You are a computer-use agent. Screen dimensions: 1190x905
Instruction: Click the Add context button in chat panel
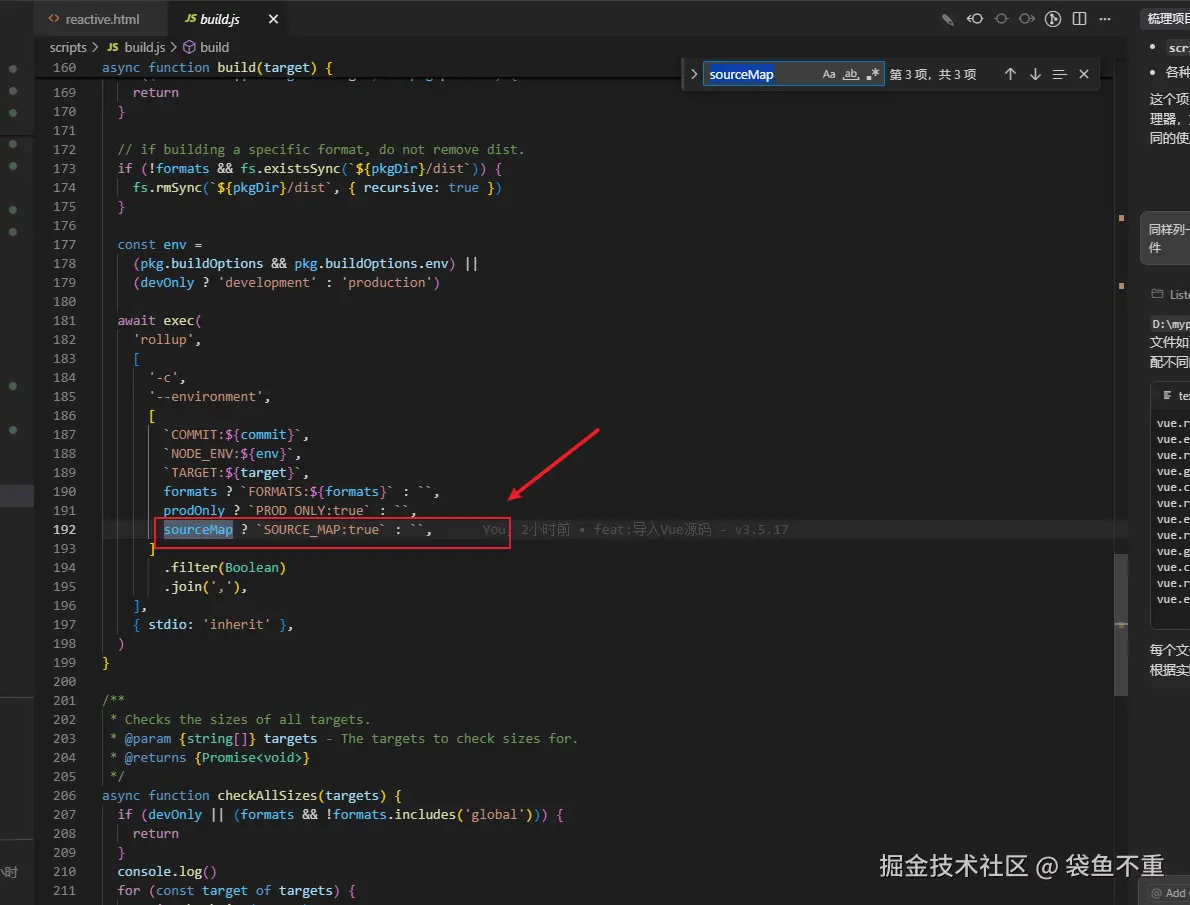(x=1167, y=893)
